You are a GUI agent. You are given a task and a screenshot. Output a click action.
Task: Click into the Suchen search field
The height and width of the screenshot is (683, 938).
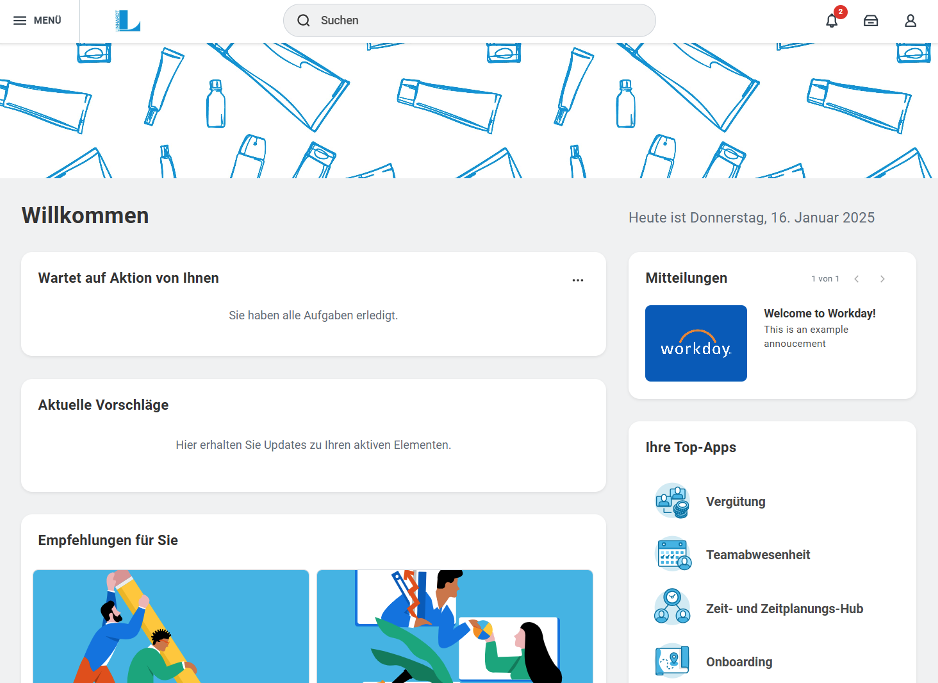(x=480, y=20)
